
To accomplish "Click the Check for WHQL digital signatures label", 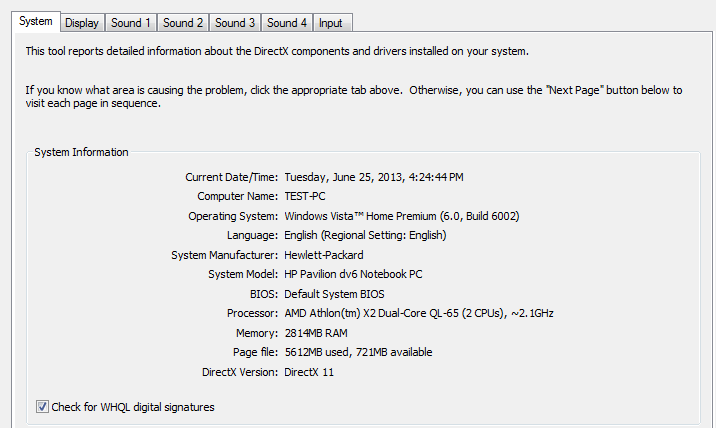I will [x=133, y=407].
